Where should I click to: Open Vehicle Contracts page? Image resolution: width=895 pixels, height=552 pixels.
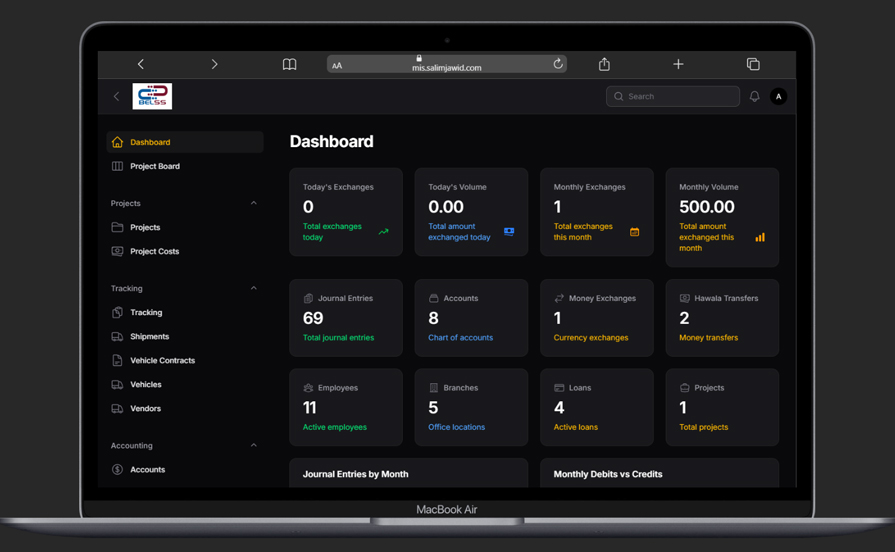[162, 360]
